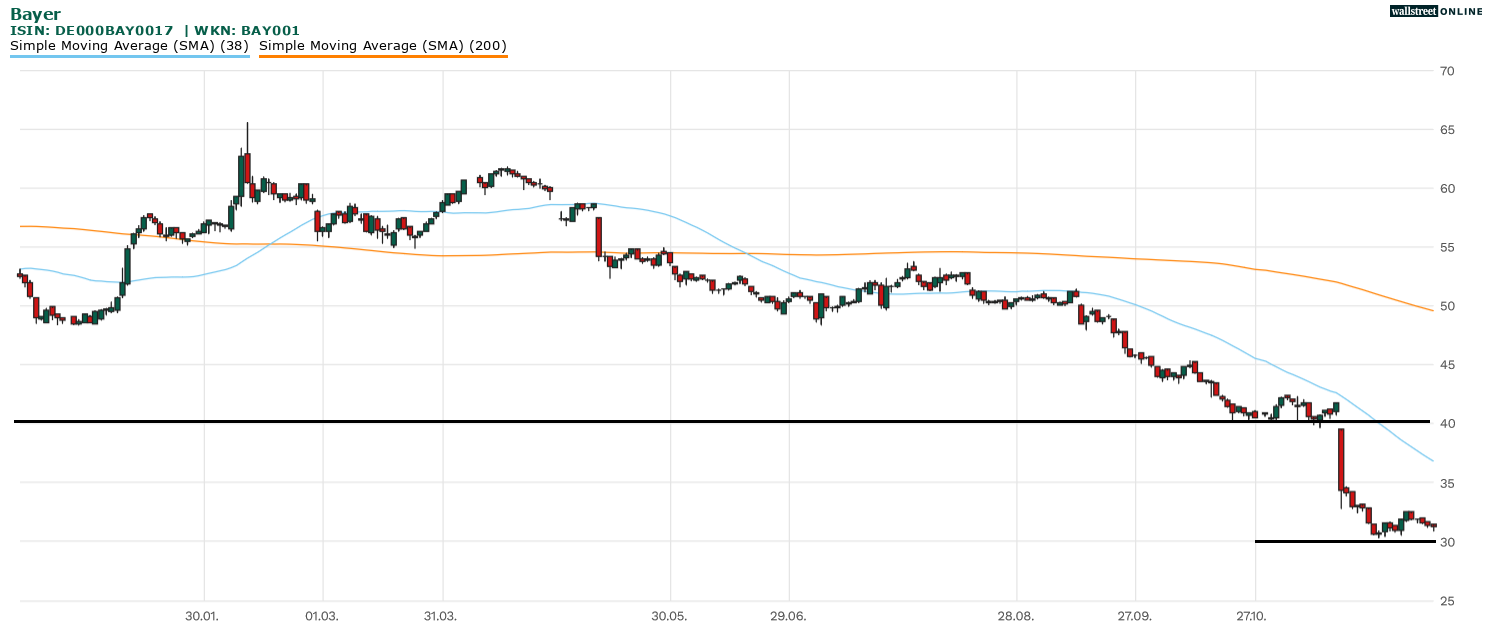Click the 27.09. date label
The height and width of the screenshot is (622, 1490).
click(x=1136, y=617)
